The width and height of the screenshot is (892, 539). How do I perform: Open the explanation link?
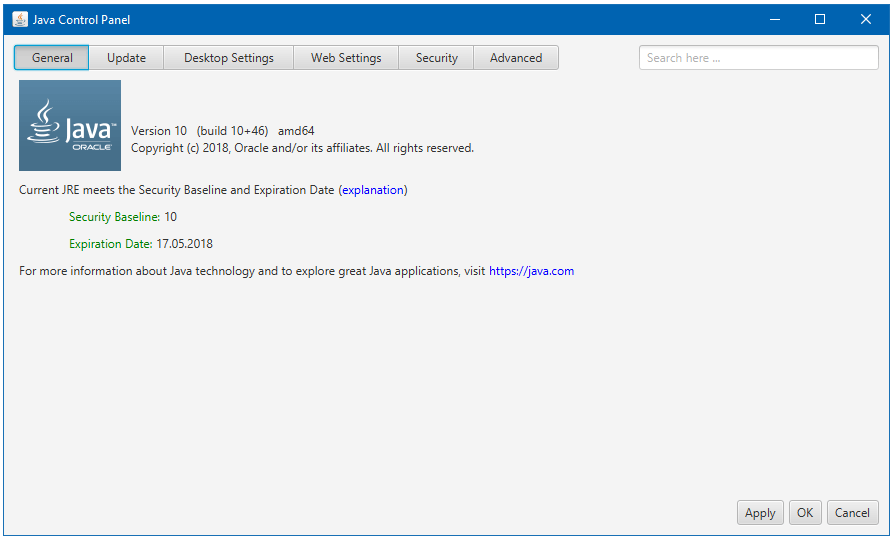pos(373,190)
